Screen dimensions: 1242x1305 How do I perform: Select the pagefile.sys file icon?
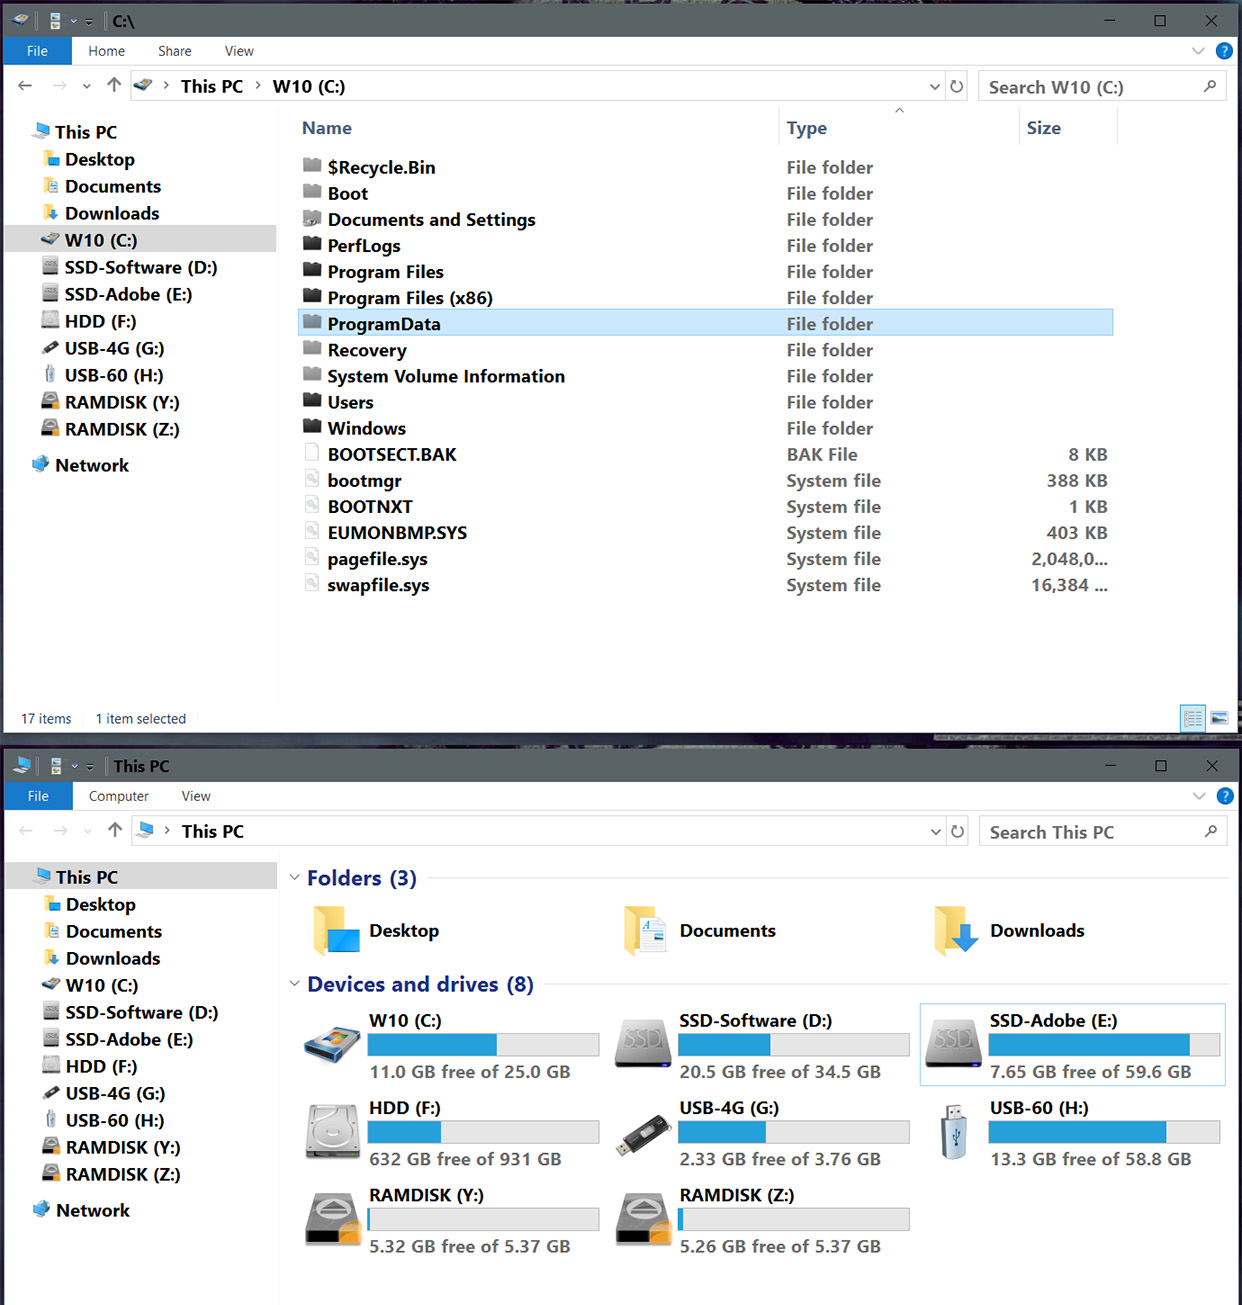pos(312,558)
